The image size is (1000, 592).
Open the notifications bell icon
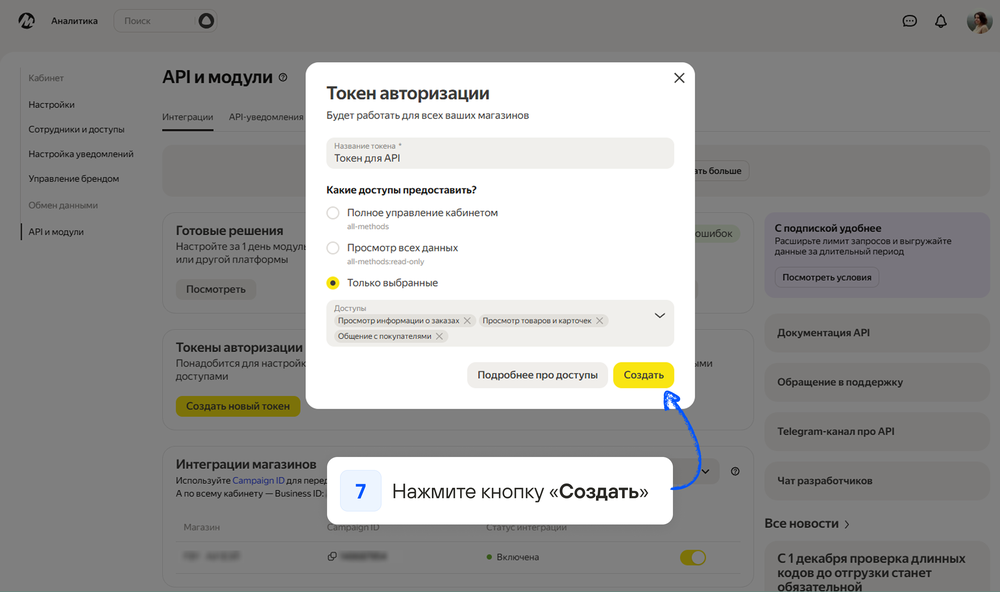(941, 21)
